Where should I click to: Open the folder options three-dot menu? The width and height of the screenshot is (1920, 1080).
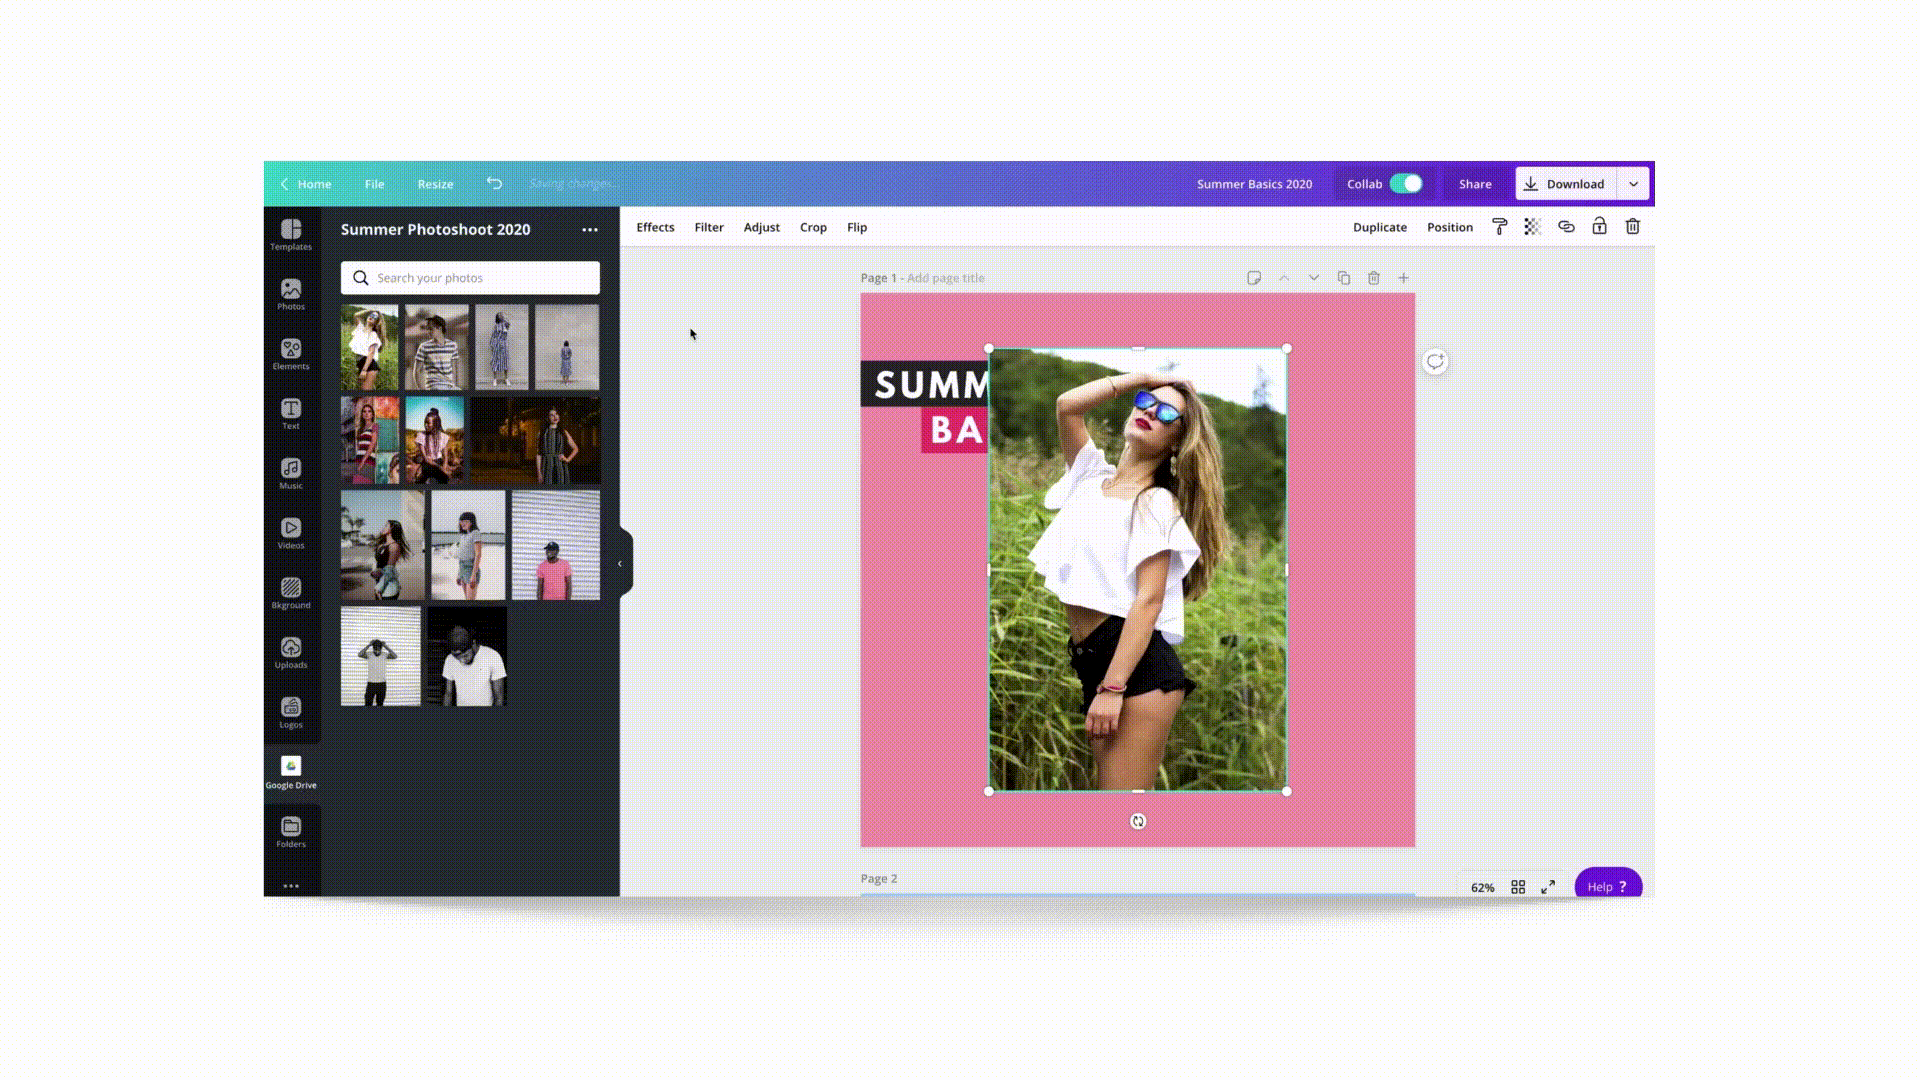(x=590, y=230)
